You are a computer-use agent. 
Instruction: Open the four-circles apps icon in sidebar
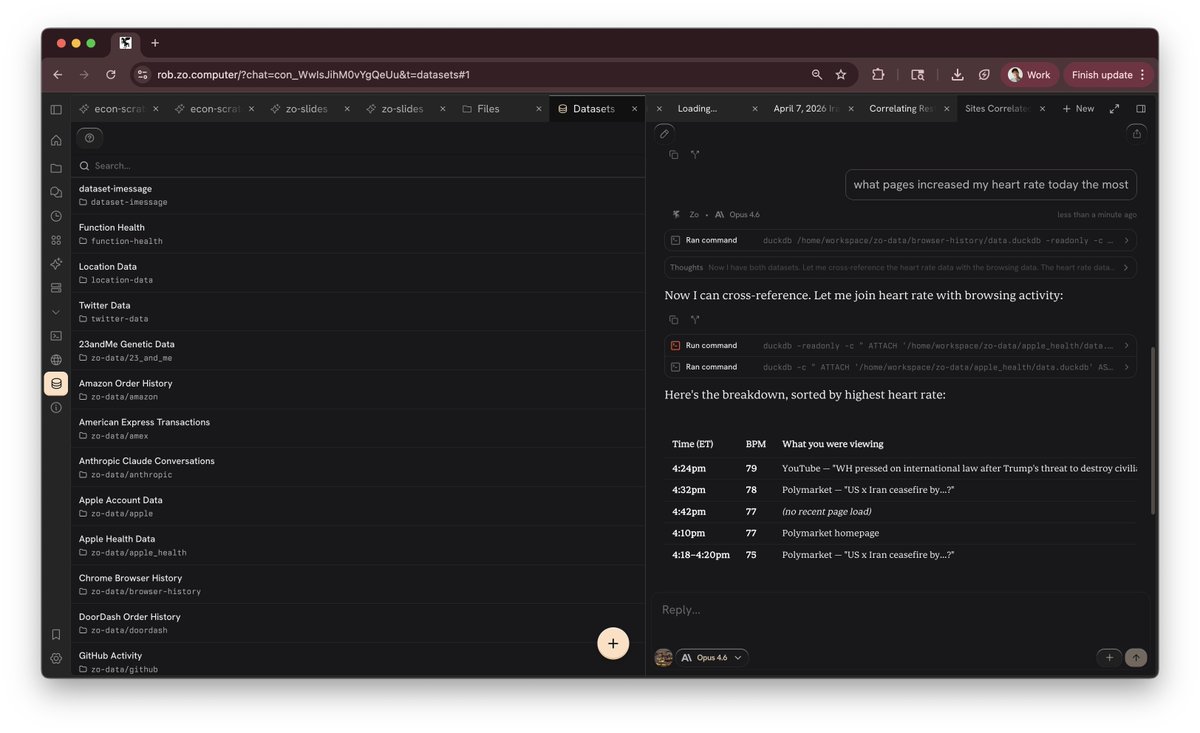[56, 240]
